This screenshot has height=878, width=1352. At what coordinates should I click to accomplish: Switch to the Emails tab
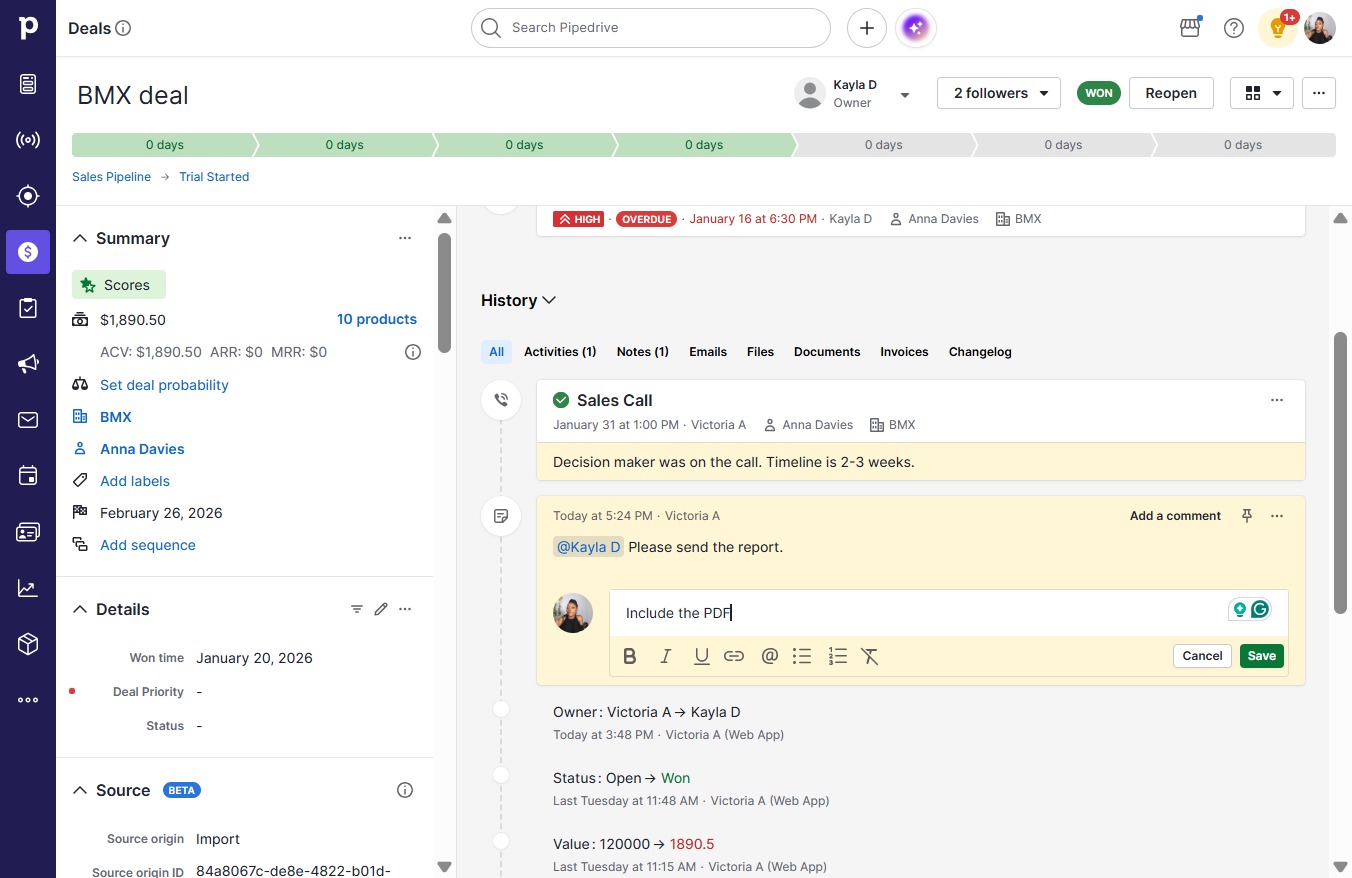click(x=708, y=352)
